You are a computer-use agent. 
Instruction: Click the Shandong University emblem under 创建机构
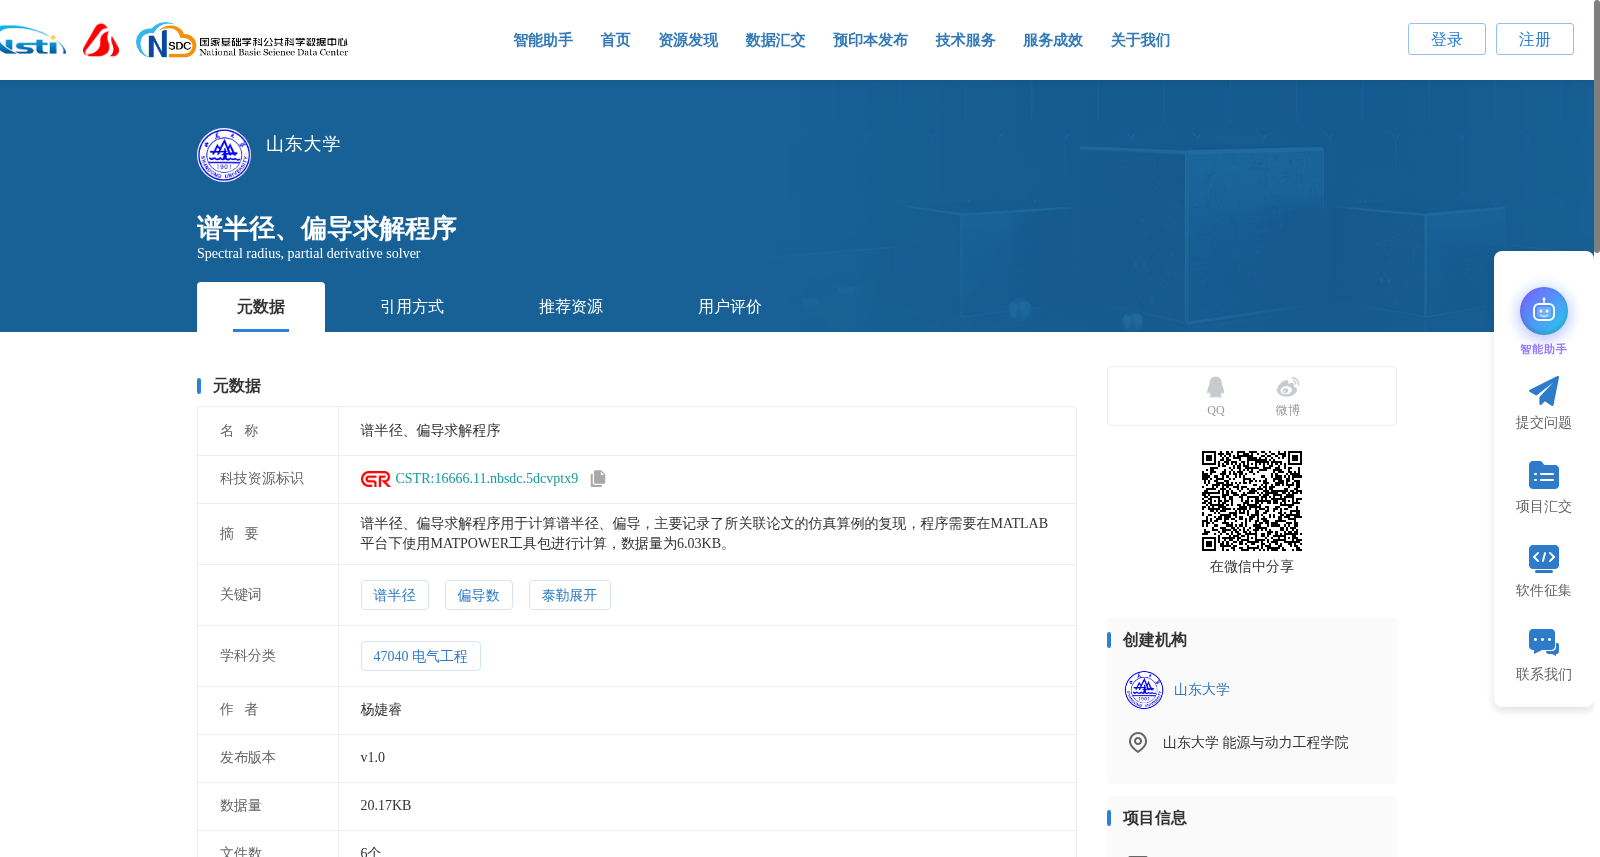(x=1144, y=690)
